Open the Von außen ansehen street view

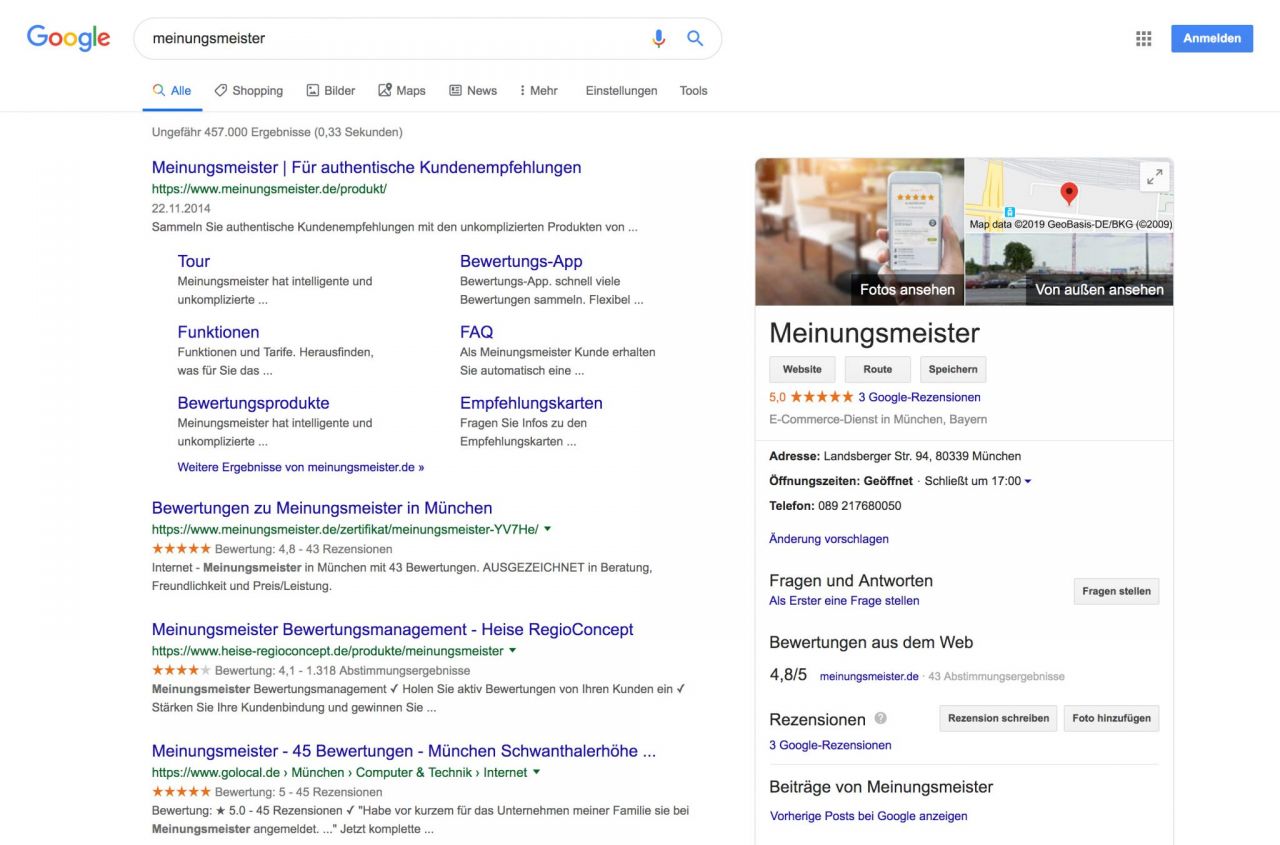pyautogui.click(x=1069, y=269)
